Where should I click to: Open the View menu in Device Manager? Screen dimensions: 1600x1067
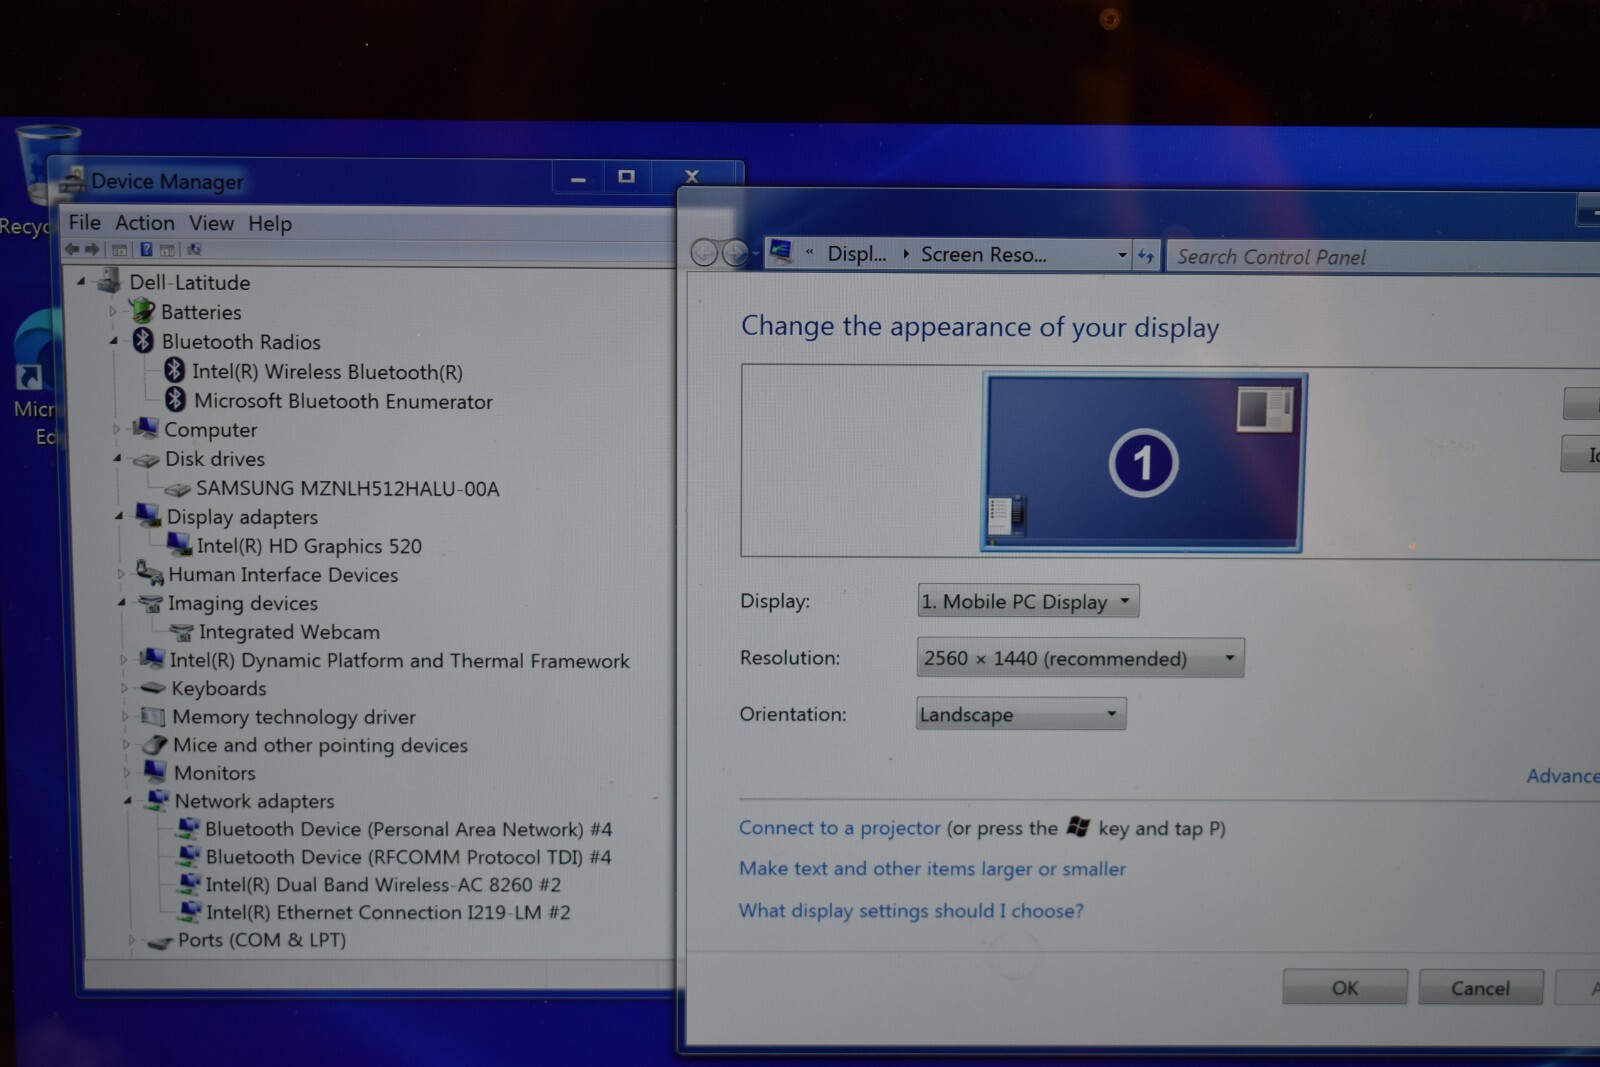click(212, 223)
